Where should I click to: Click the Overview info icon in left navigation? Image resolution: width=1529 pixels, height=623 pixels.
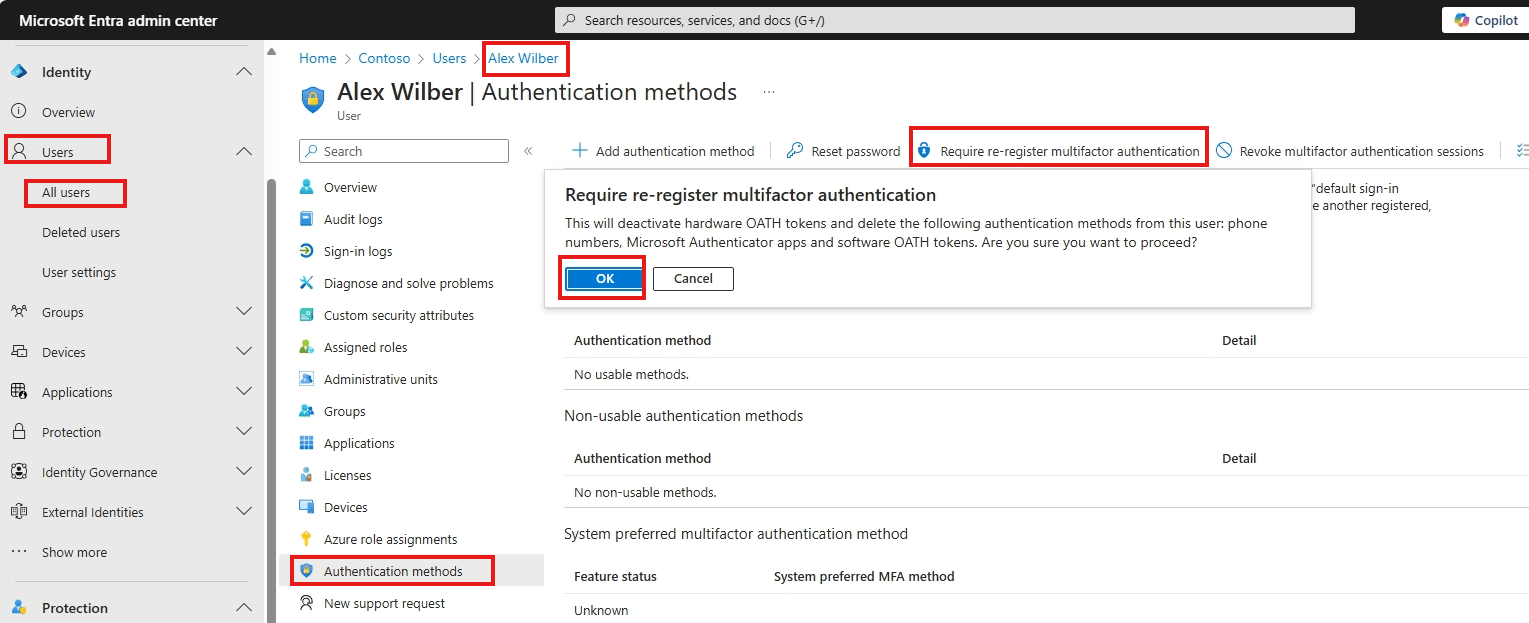[19, 112]
